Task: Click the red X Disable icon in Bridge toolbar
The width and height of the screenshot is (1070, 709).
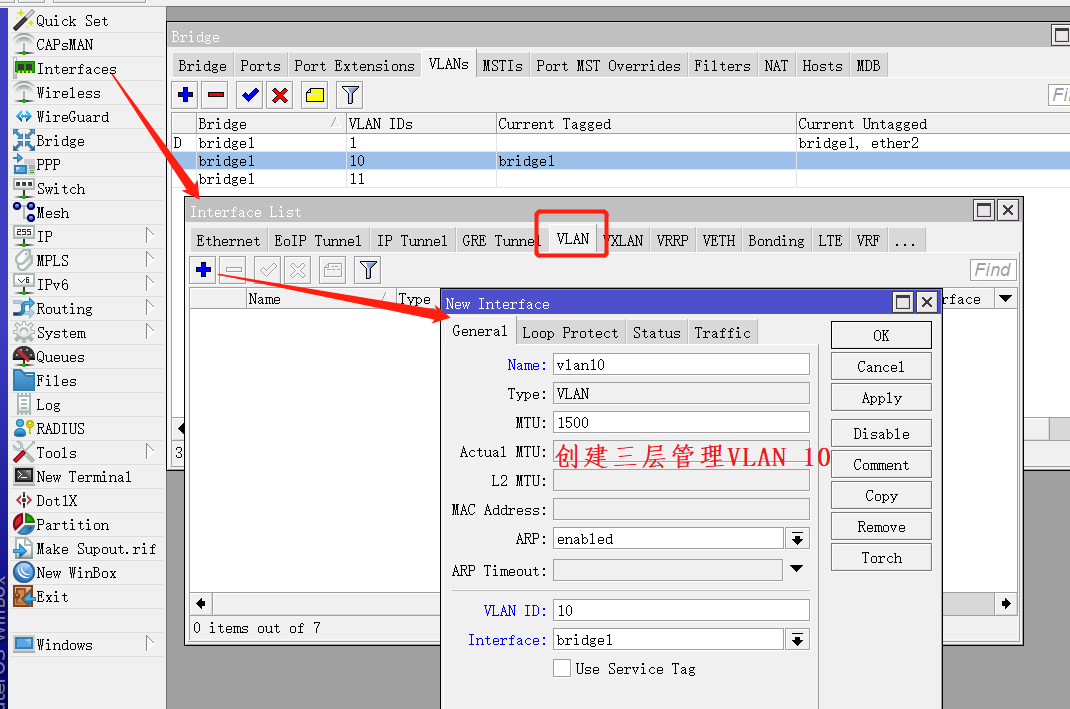Action: (x=281, y=96)
